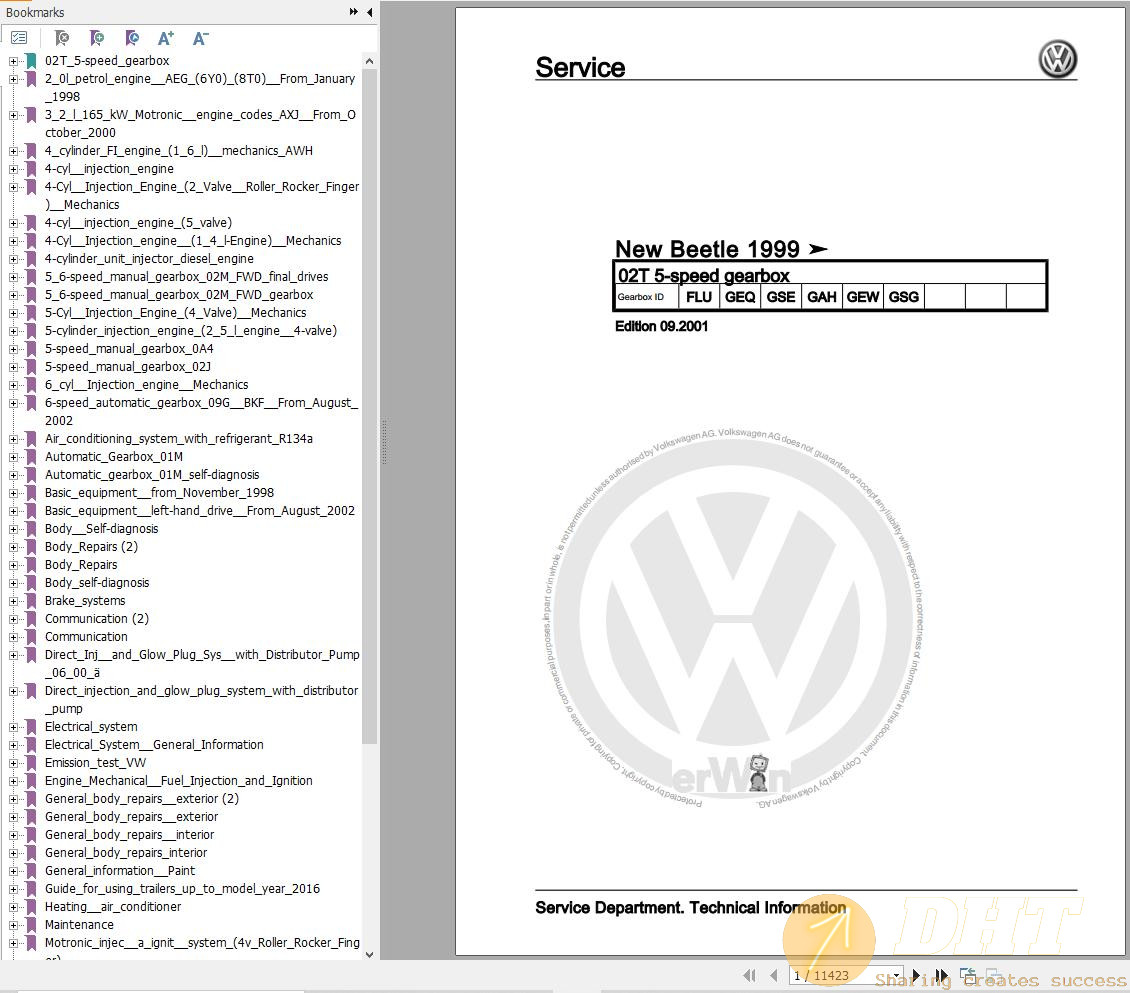Expand the 6_cyl__Injection_engine__Mechanics bookmark

(x=13, y=386)
